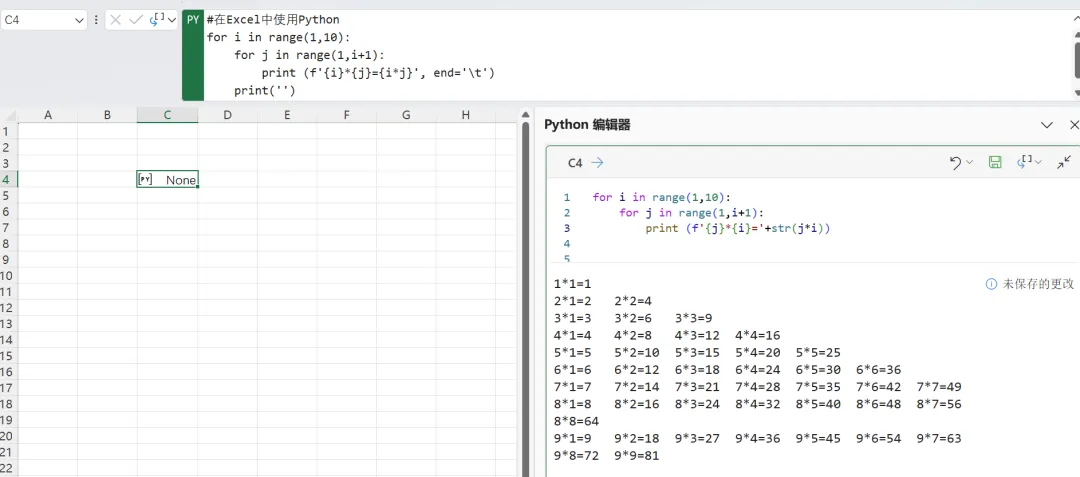
Task: Close the Python 编辑器 pane
Action: (1074, 125)
